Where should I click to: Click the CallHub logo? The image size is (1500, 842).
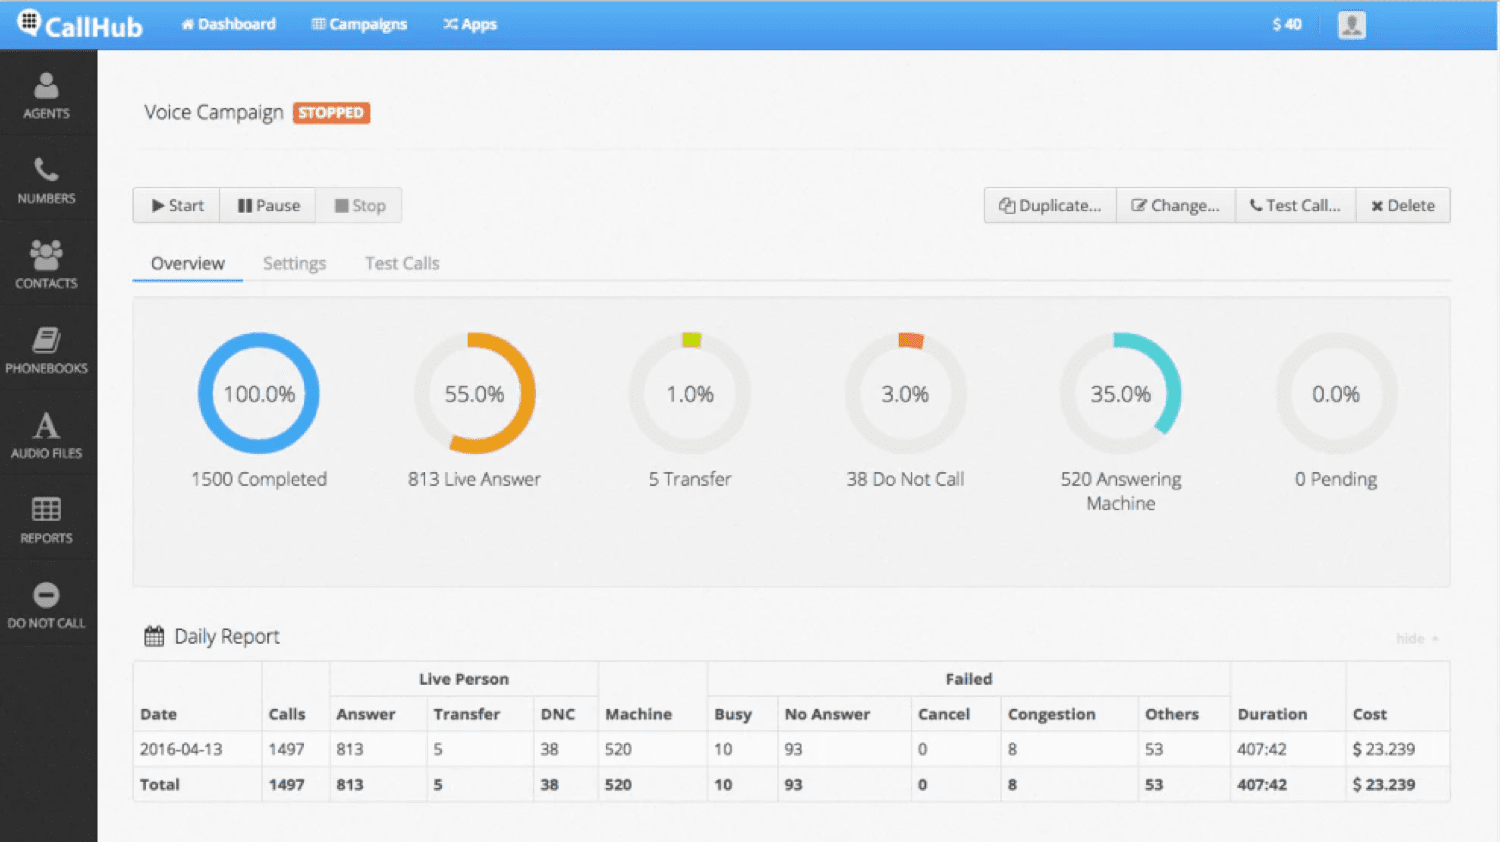[x=80, y=26]
